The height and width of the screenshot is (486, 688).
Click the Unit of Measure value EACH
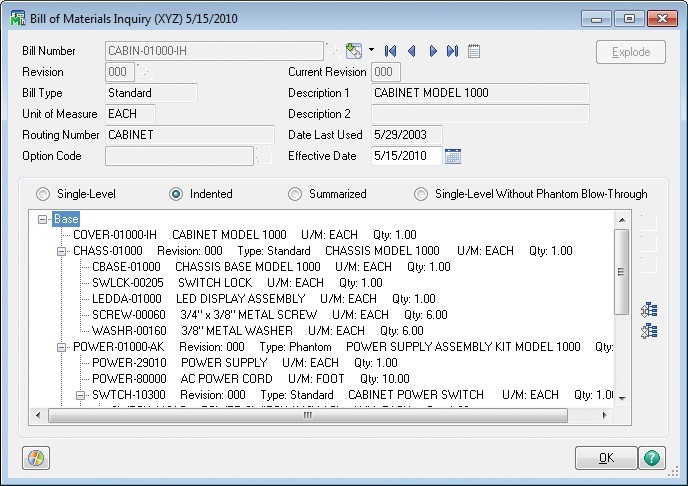pyautogui.click(x=130, y=114)
